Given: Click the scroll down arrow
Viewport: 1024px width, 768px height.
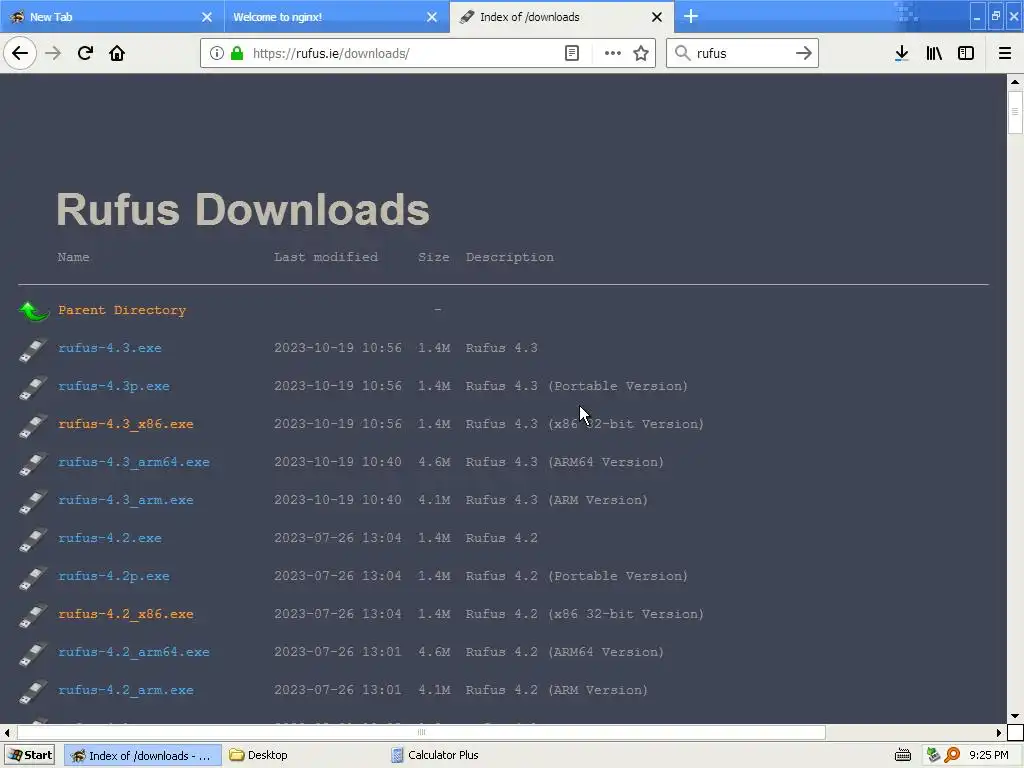Looking at the screenshot, I should pyautogui.click(x=1015, y=716).
